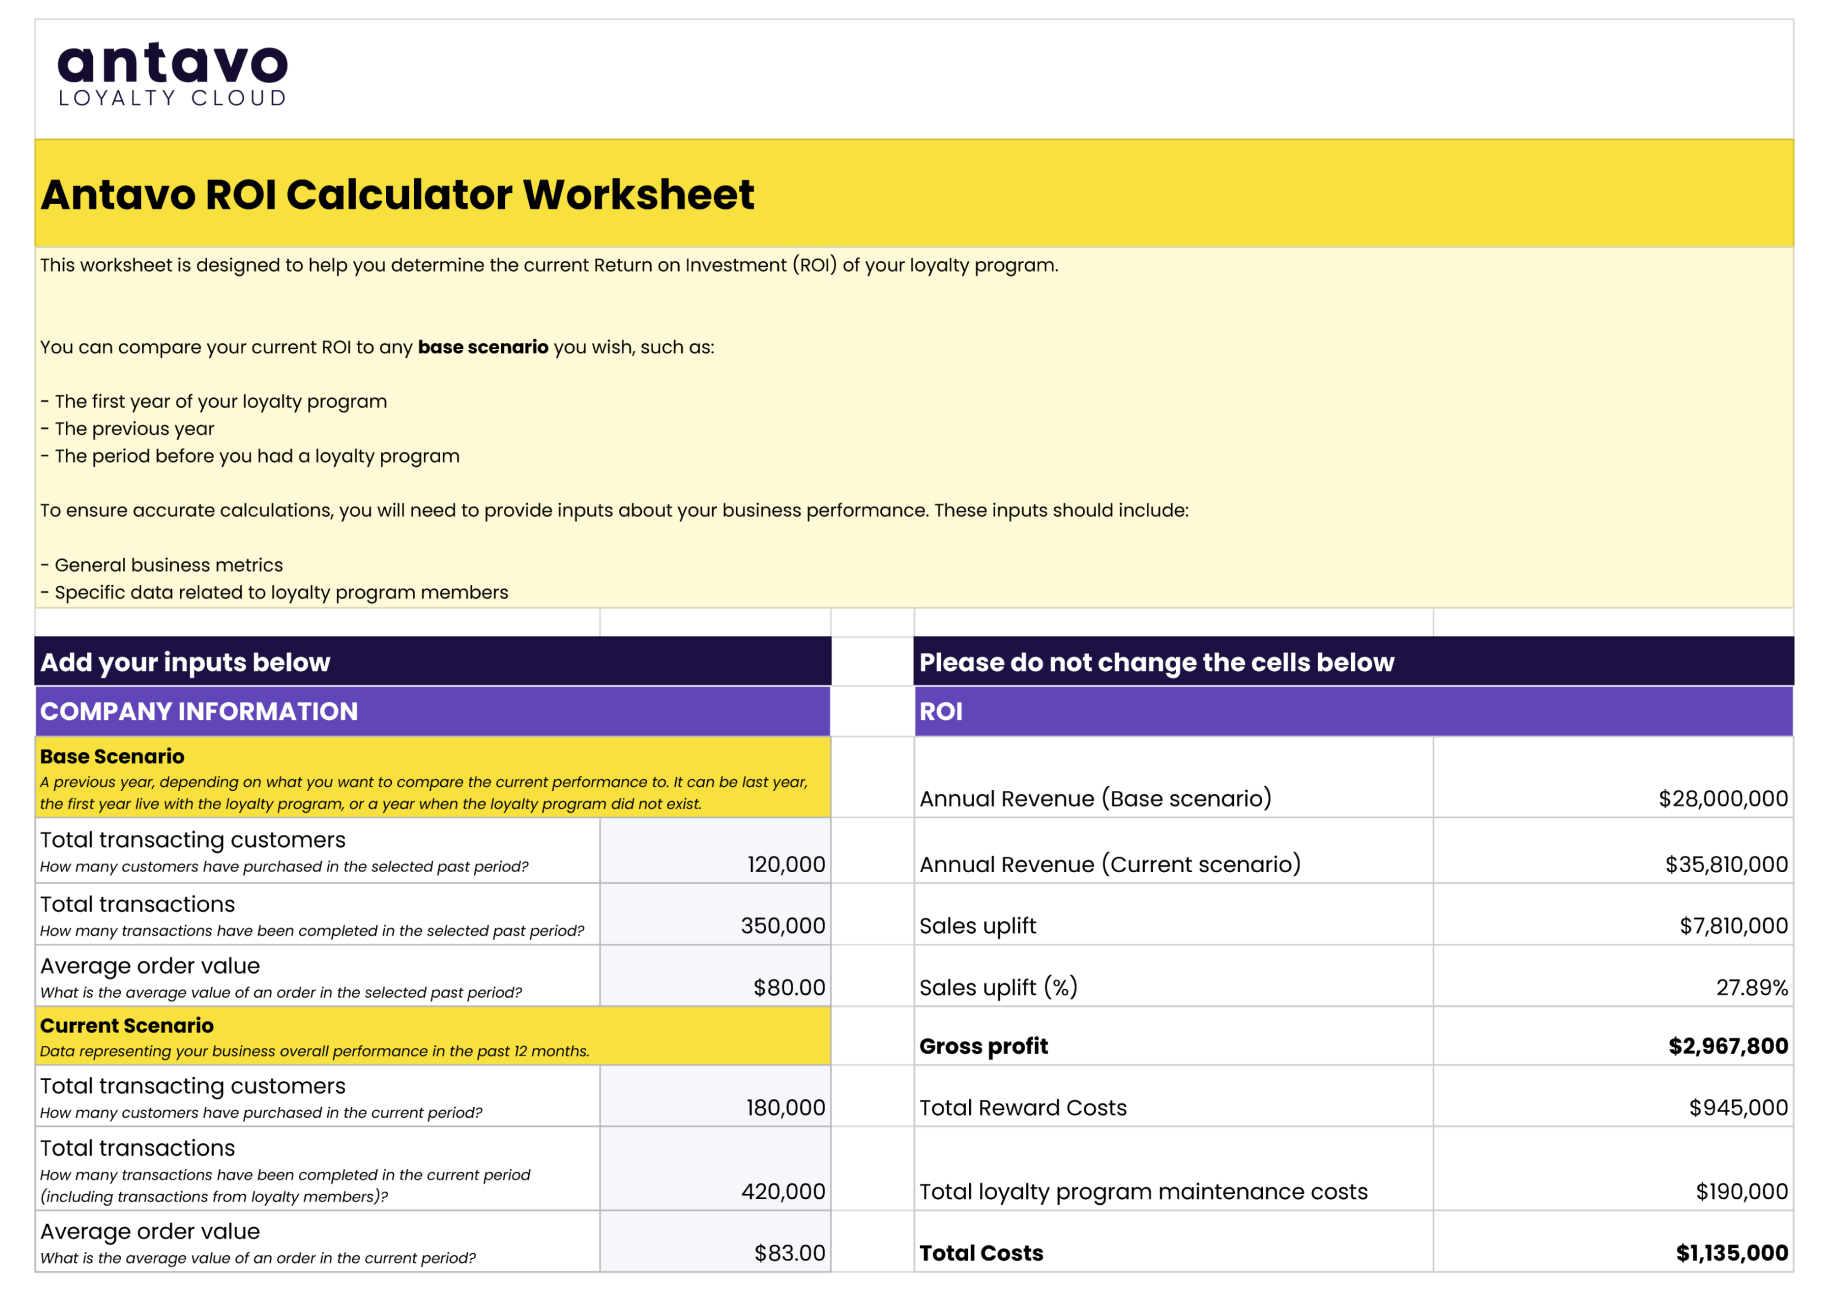Click the Current Scenario heading cell
The image size is (1832, 1296).
(433, 1036)
